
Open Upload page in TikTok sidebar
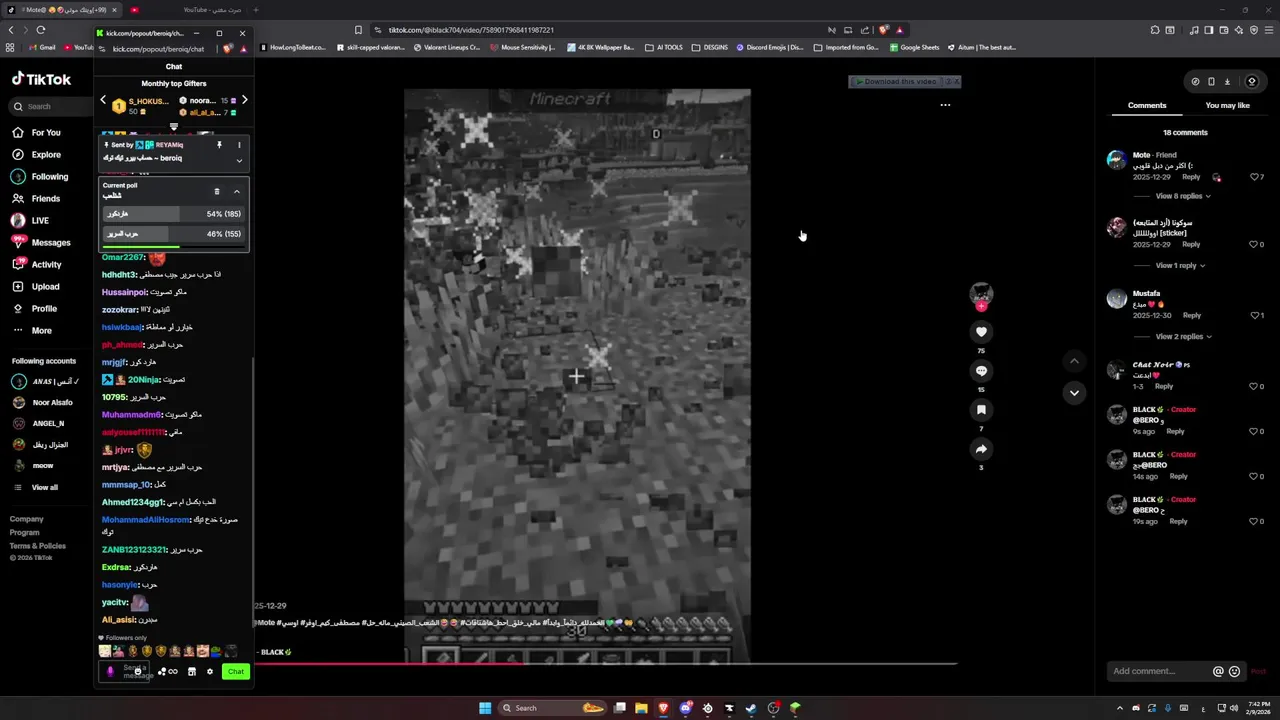pyautogui.click(x=36, y=286)
